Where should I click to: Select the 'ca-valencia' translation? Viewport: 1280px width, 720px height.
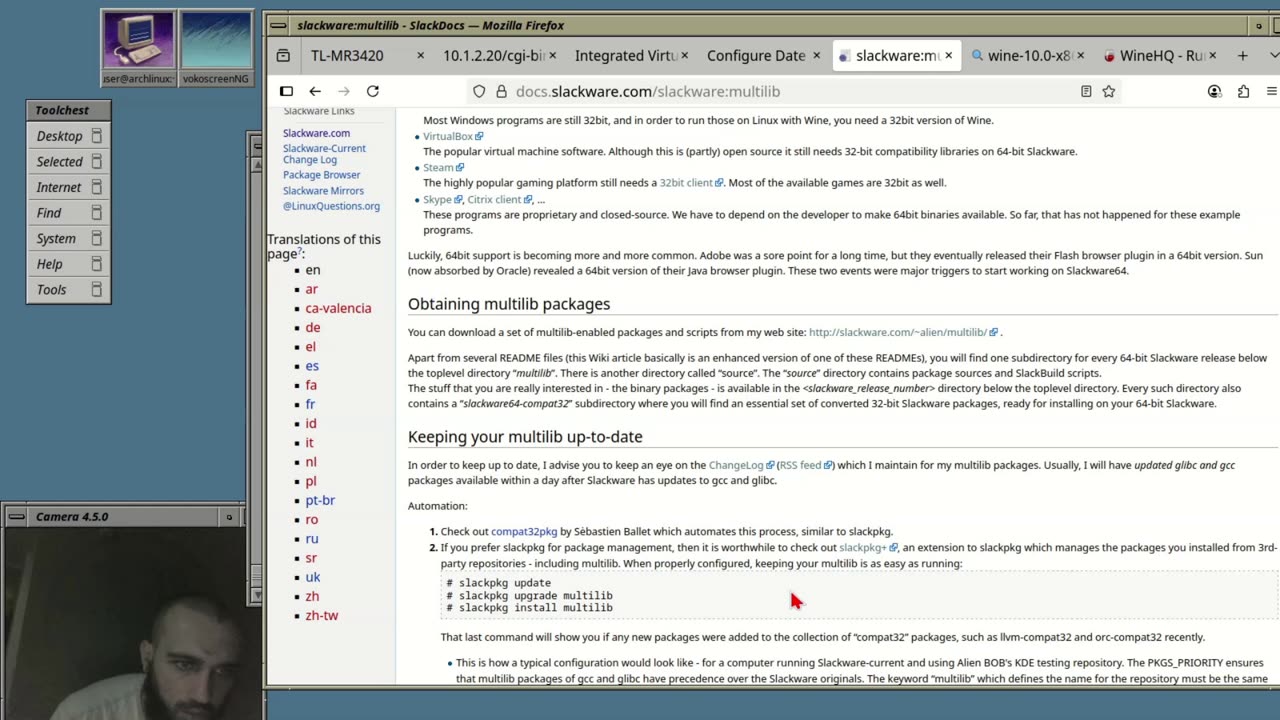(x=338, y=308)
